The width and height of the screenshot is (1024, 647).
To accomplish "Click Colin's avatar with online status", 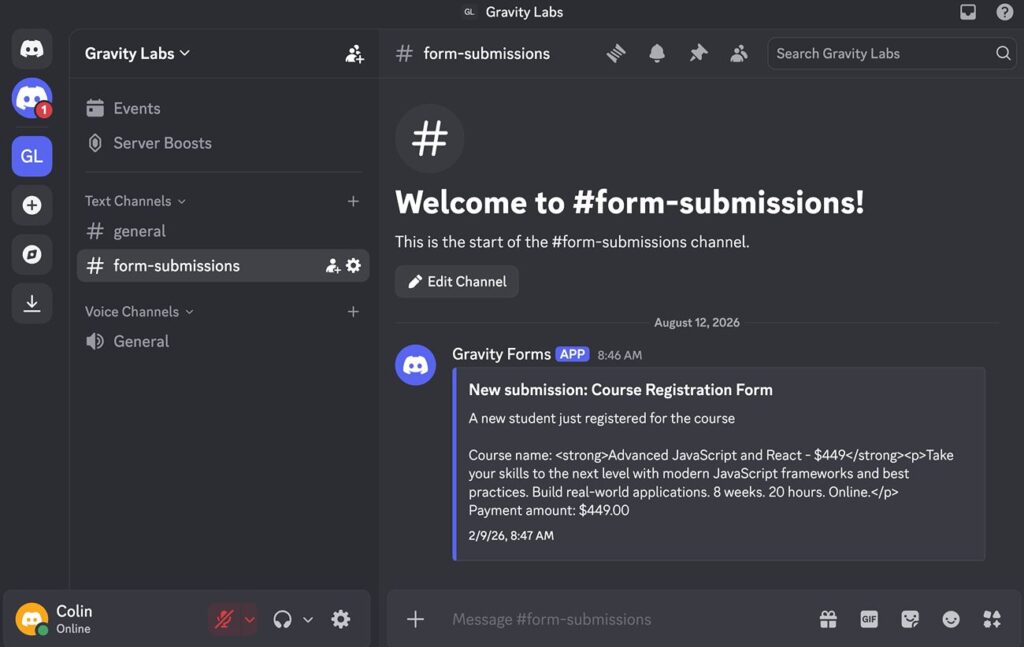I will click(31, 619).
